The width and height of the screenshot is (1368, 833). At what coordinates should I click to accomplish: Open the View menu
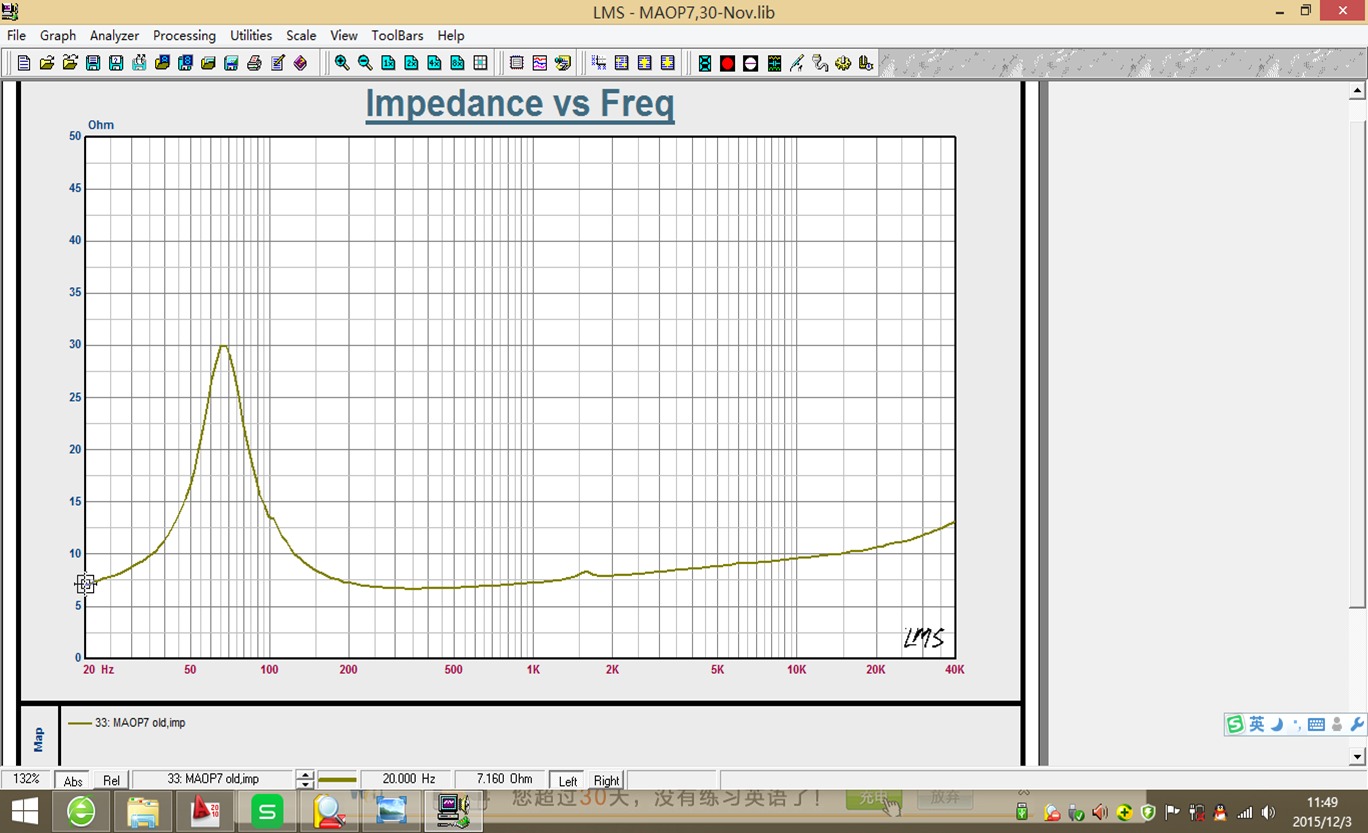point(344,35)
